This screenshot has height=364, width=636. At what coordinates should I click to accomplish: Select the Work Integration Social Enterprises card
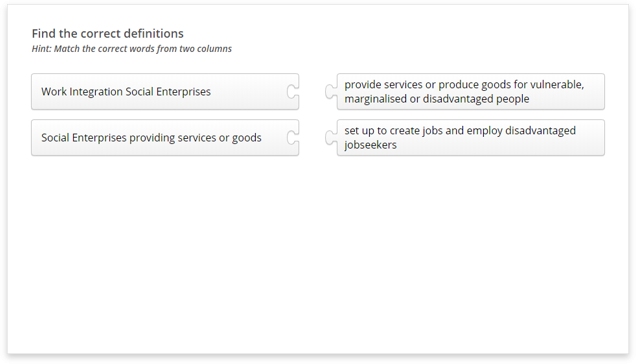165,92
